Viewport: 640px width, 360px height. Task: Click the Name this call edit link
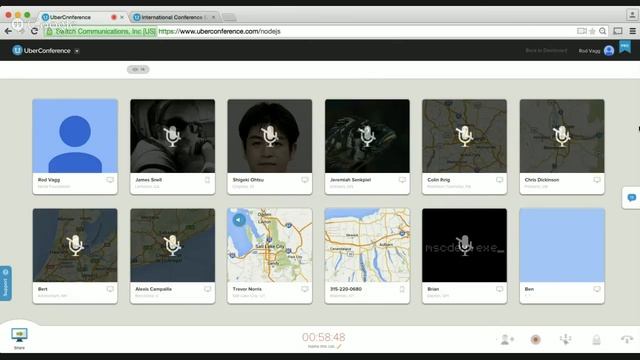coord(324,347)
